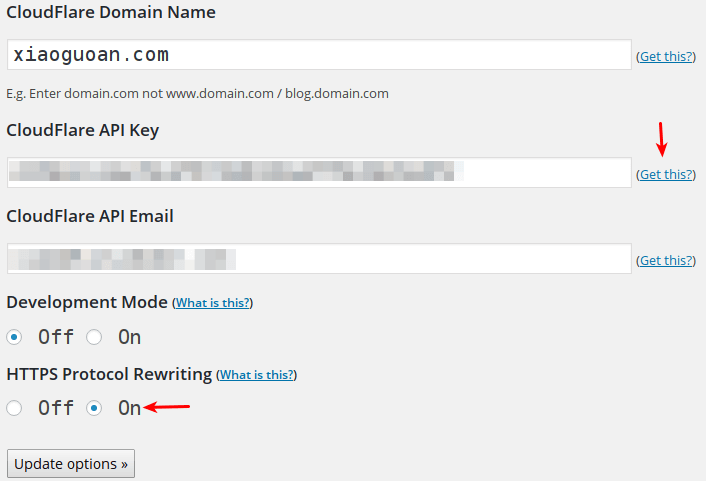Disable HTTPS Protocol Rewriting via Off radio
The image size is (706, 481).
14,408
